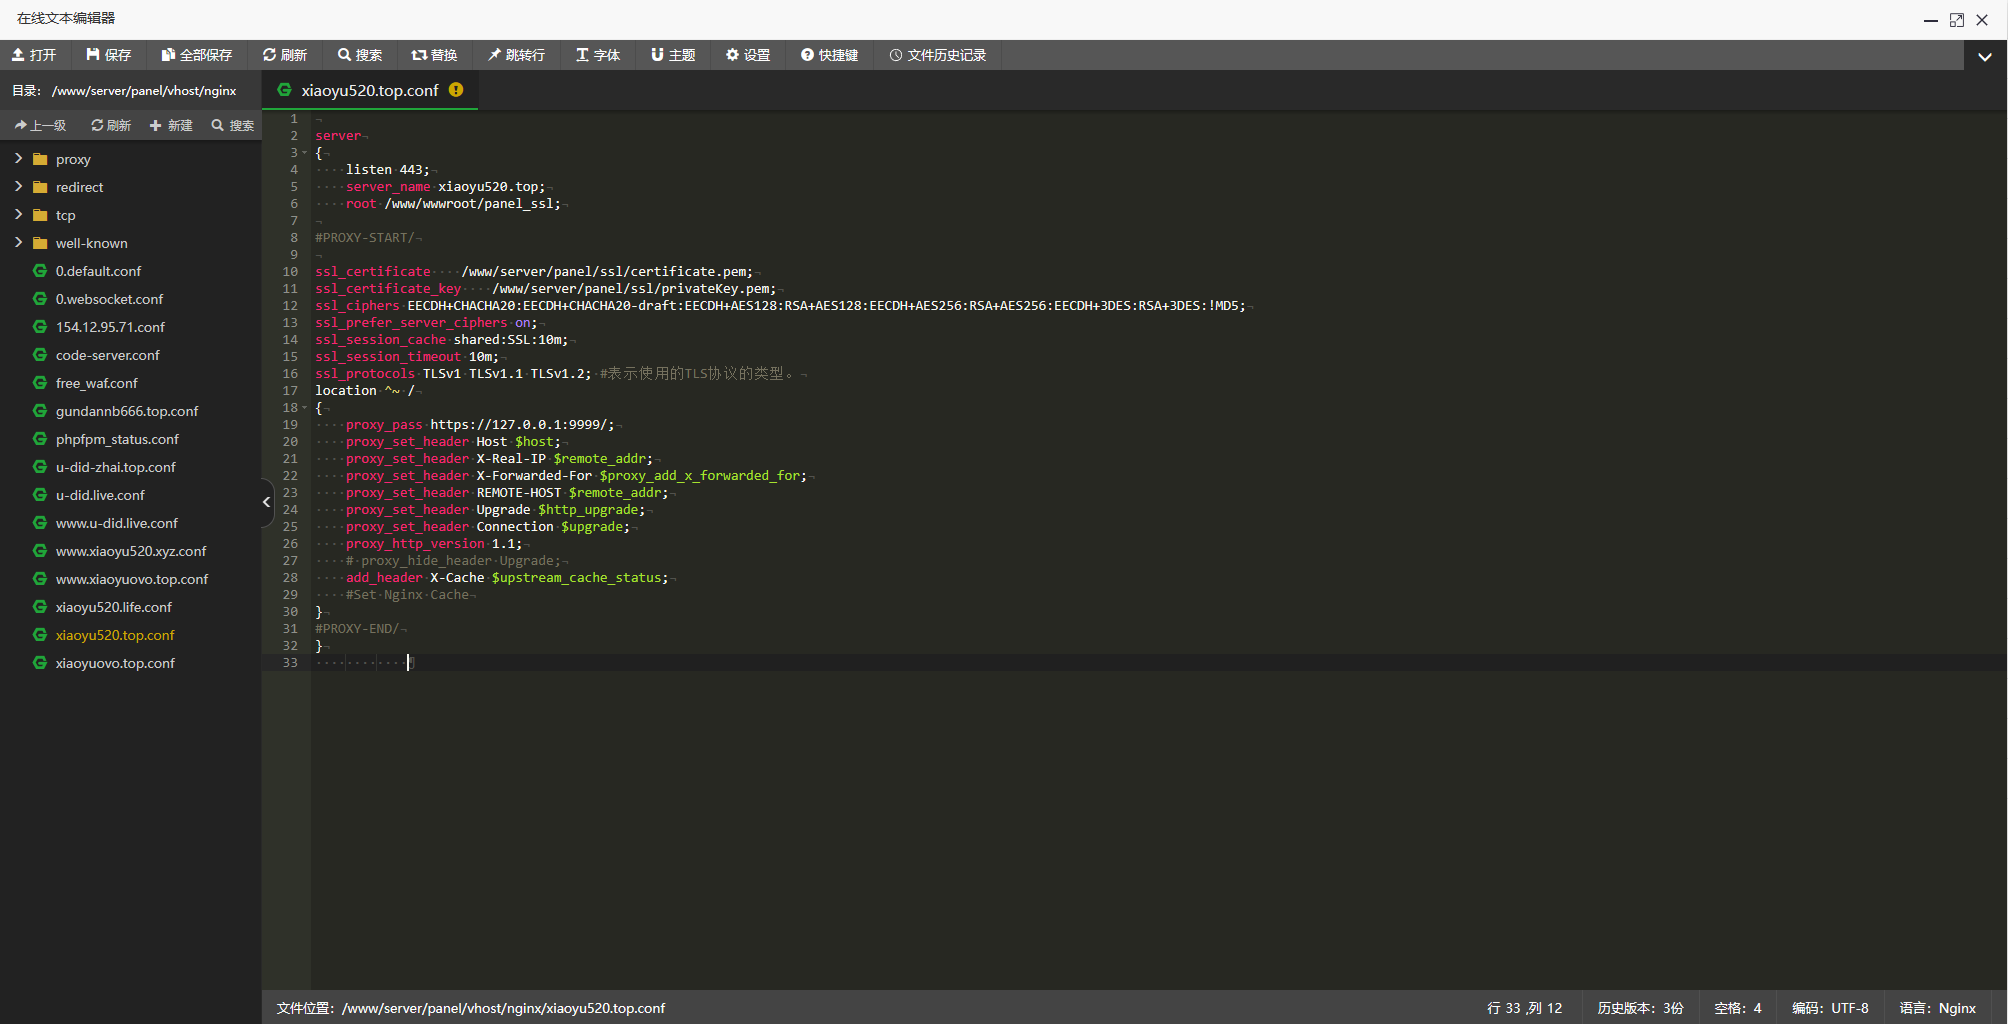2008x1024 pixels.
Task: Click 历史版本: 3份 in status bar
Action: pos(1640,1008)
